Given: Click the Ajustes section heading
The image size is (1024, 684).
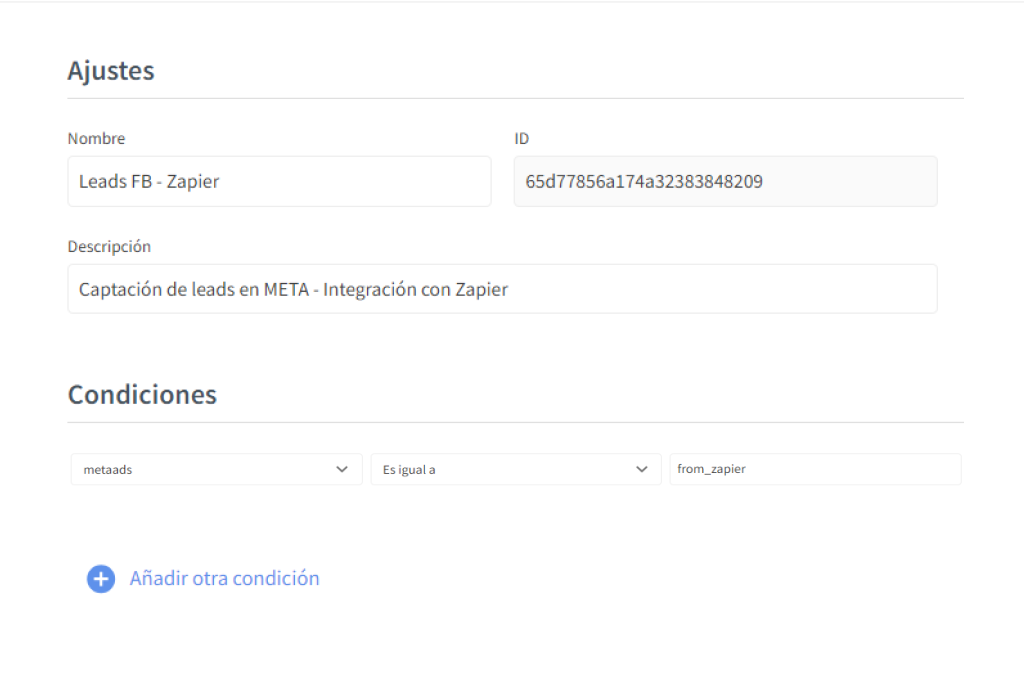Looking at the screenshot, I should click(111, 71).
